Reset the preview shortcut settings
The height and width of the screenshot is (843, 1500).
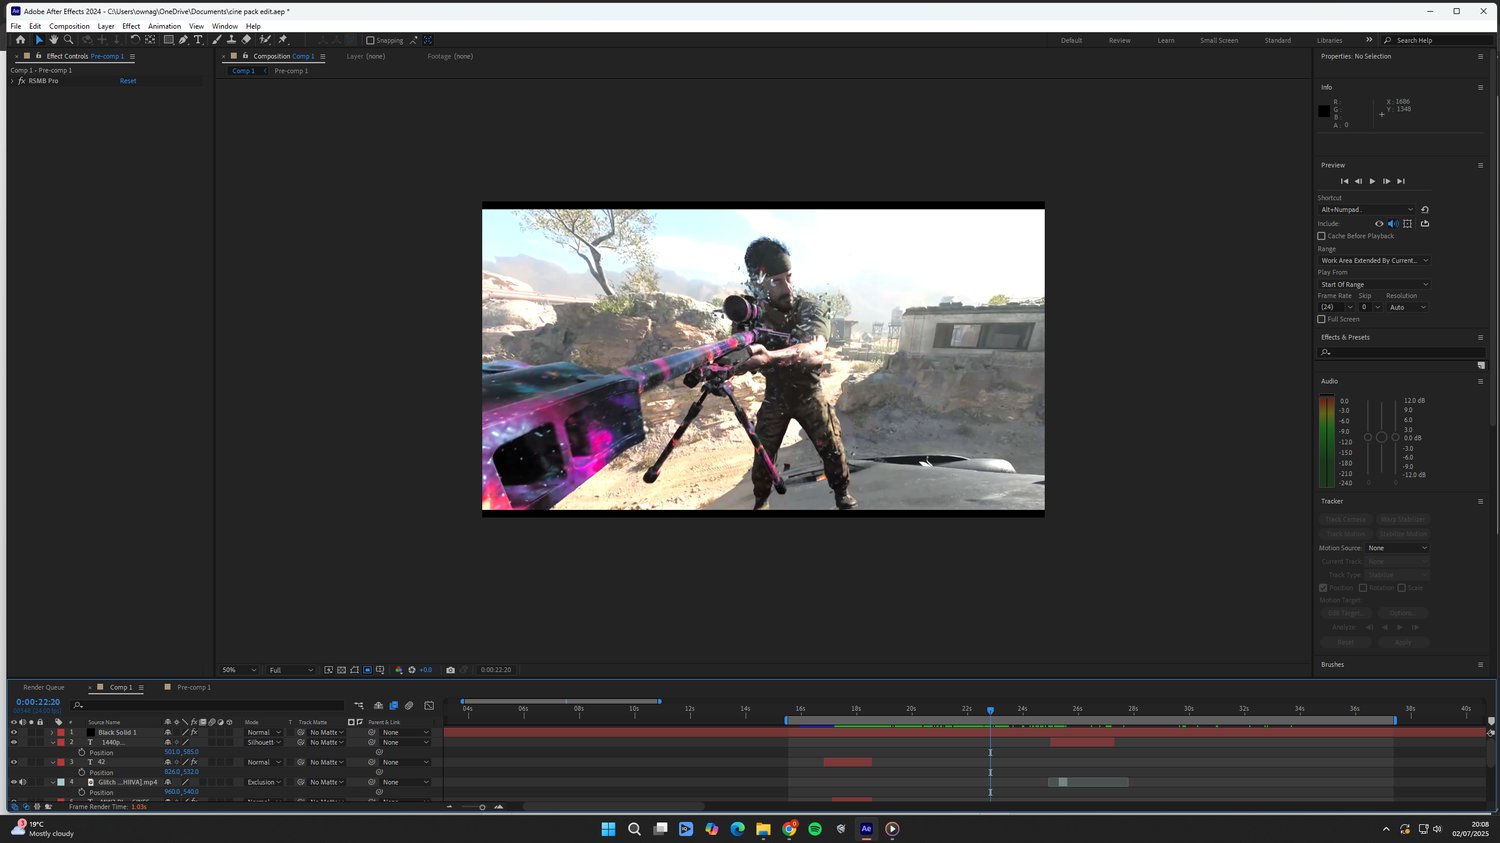(x=1425, y=210)
